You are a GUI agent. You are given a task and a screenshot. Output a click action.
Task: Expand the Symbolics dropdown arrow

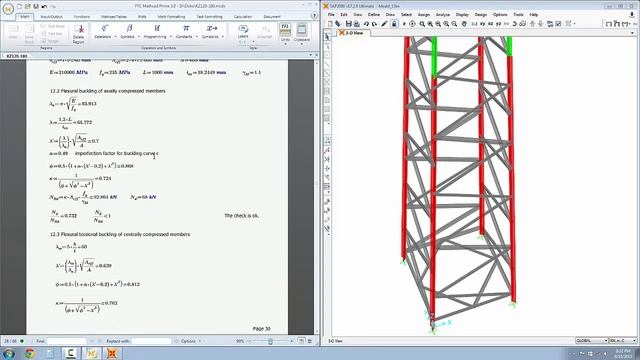[x=222, y=37]
